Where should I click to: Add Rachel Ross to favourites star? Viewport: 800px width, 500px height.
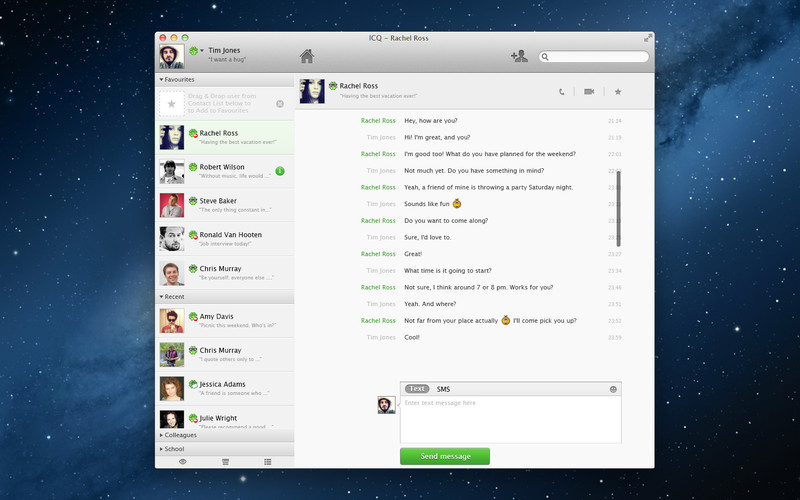[618, 92]
